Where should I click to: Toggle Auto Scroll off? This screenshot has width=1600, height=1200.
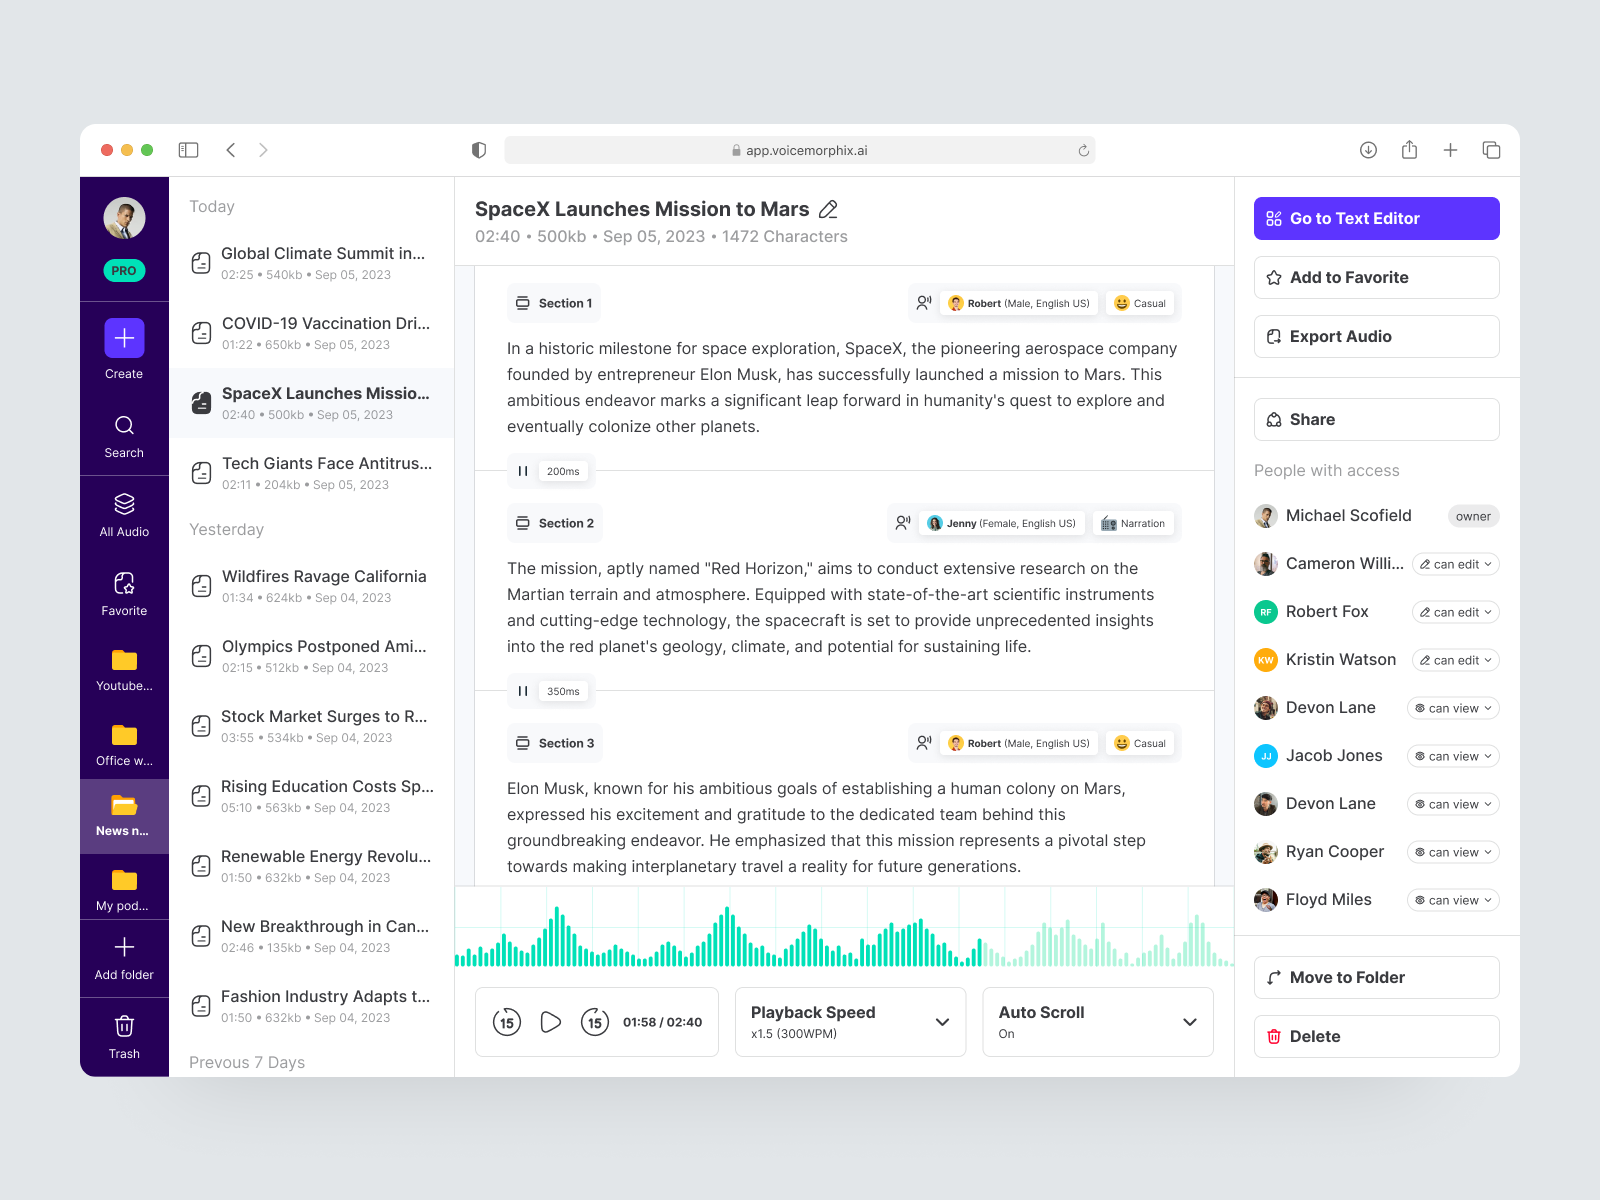pyautogui.click(x=1097, y=1021)
